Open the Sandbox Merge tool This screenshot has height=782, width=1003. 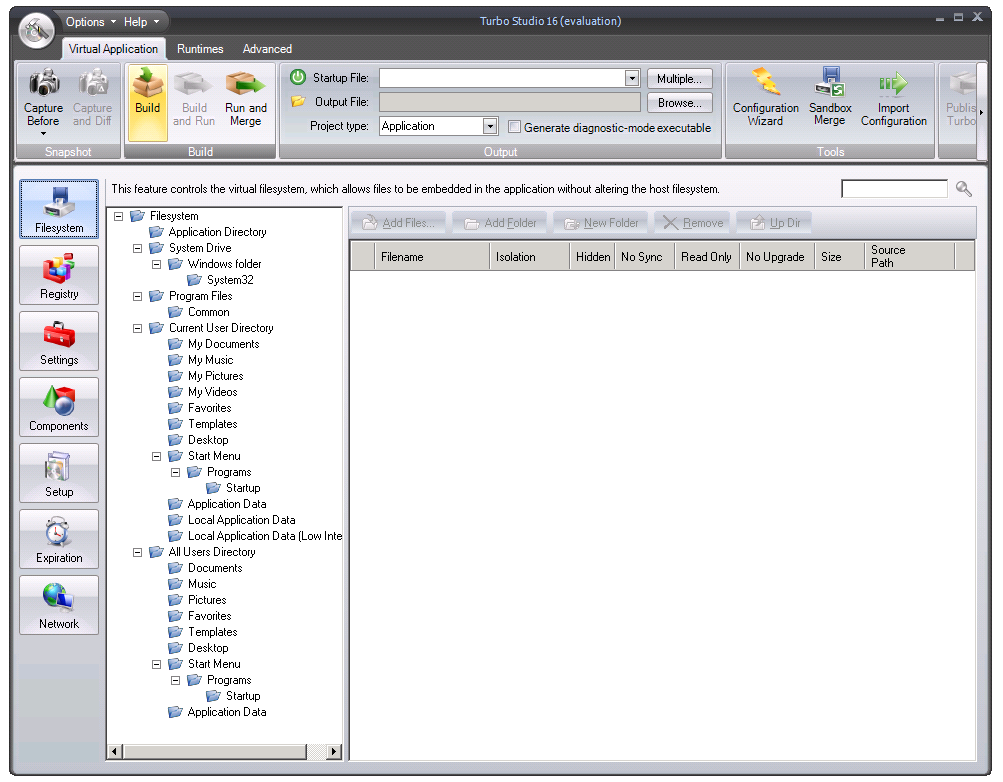[x=830, y=97]
